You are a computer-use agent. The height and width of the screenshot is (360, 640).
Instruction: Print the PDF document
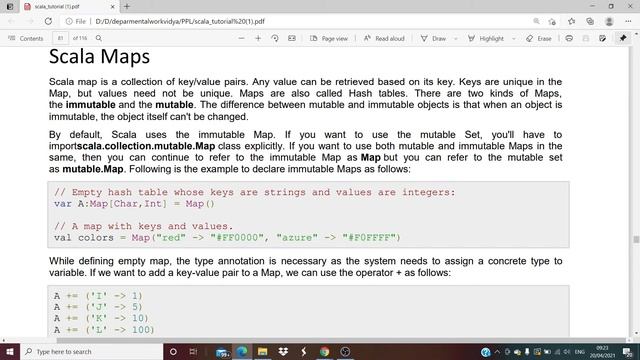click(x=569, y=38)
